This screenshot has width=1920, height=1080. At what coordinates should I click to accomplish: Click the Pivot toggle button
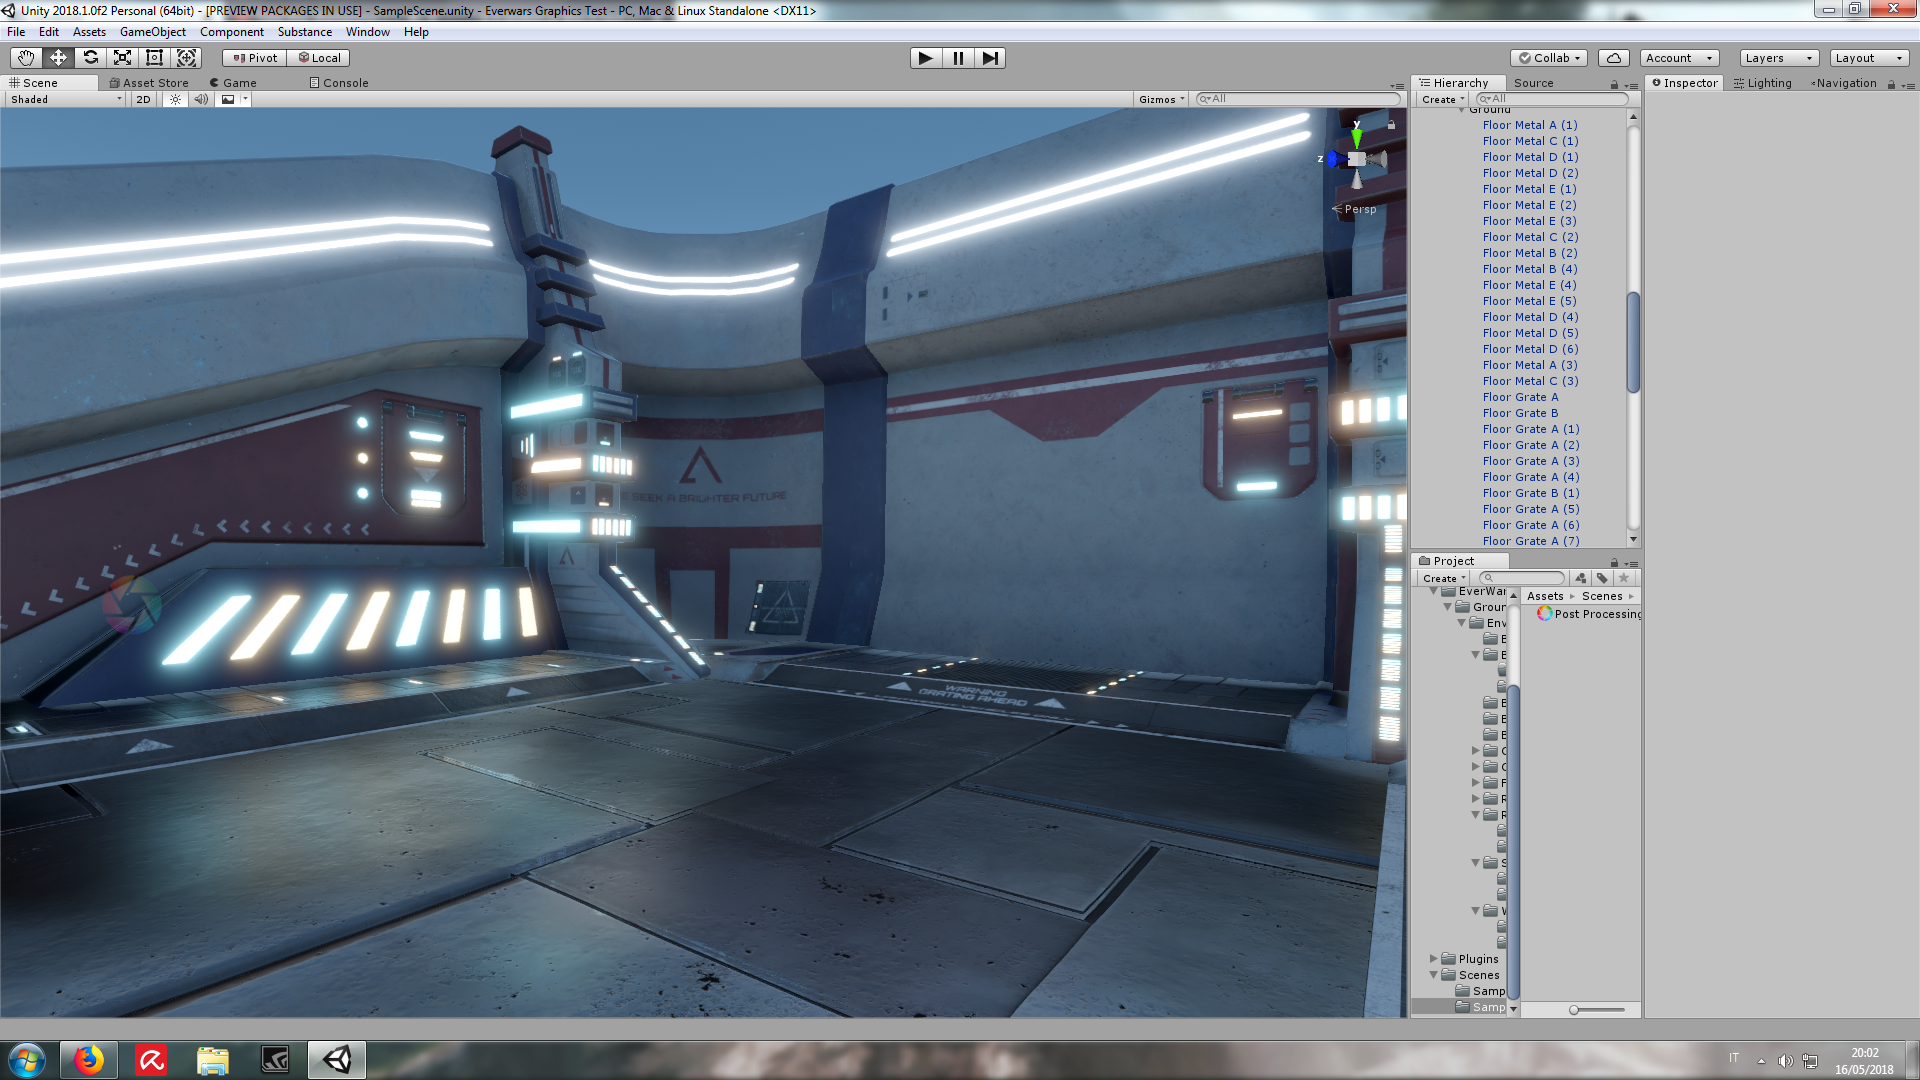click(255, 58)
